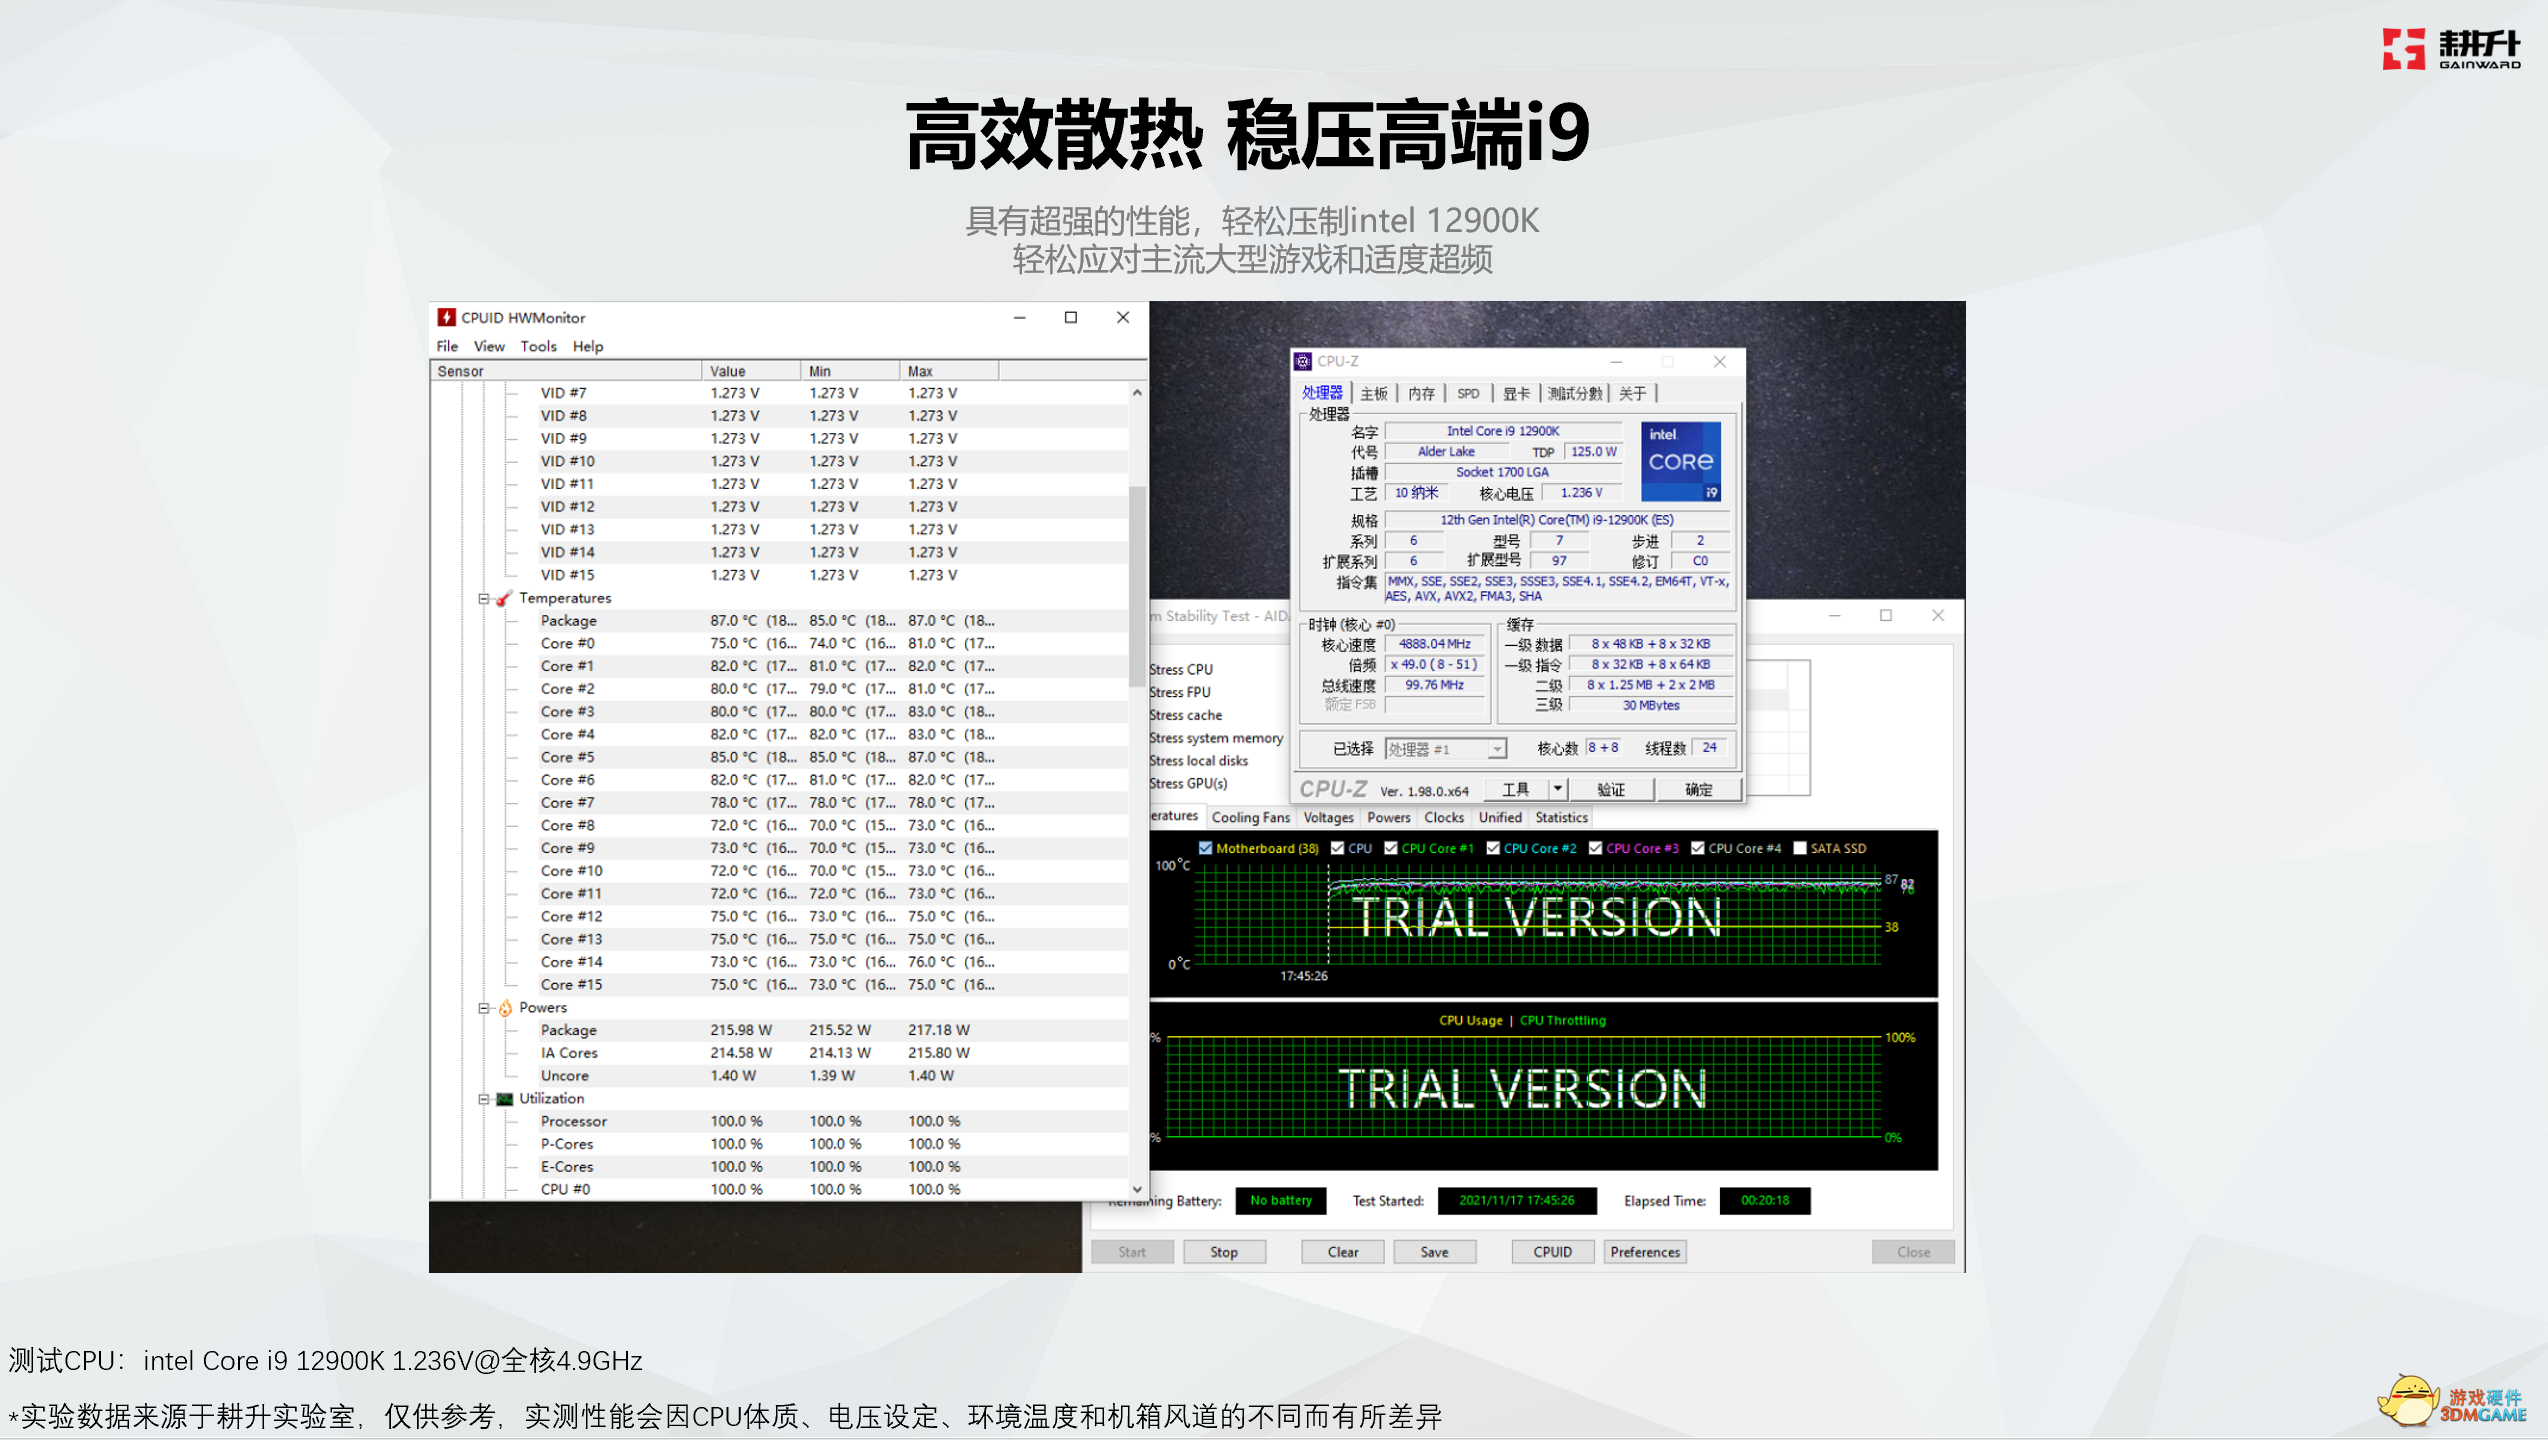
Task: Click the Stop button in AIDA64
Action: pyautogui.click(x=1224, y=1252)
